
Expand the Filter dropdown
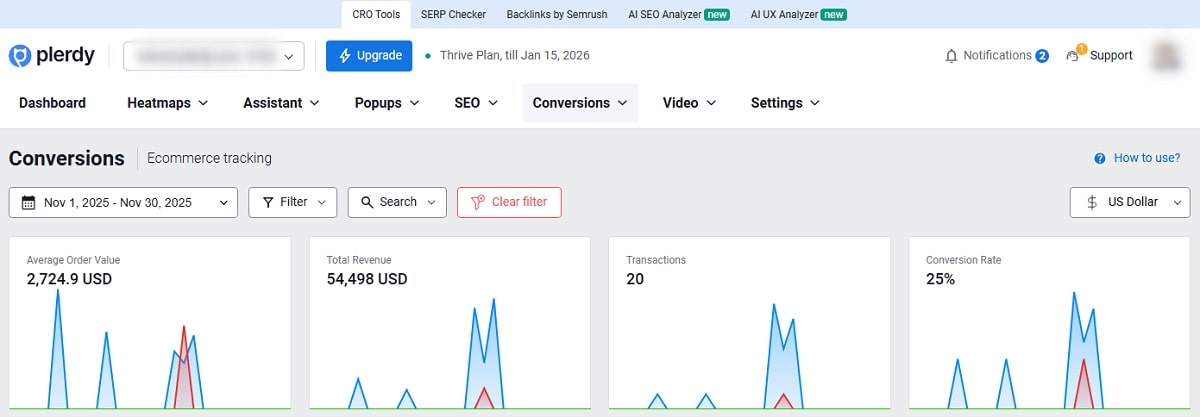point(292,202)
